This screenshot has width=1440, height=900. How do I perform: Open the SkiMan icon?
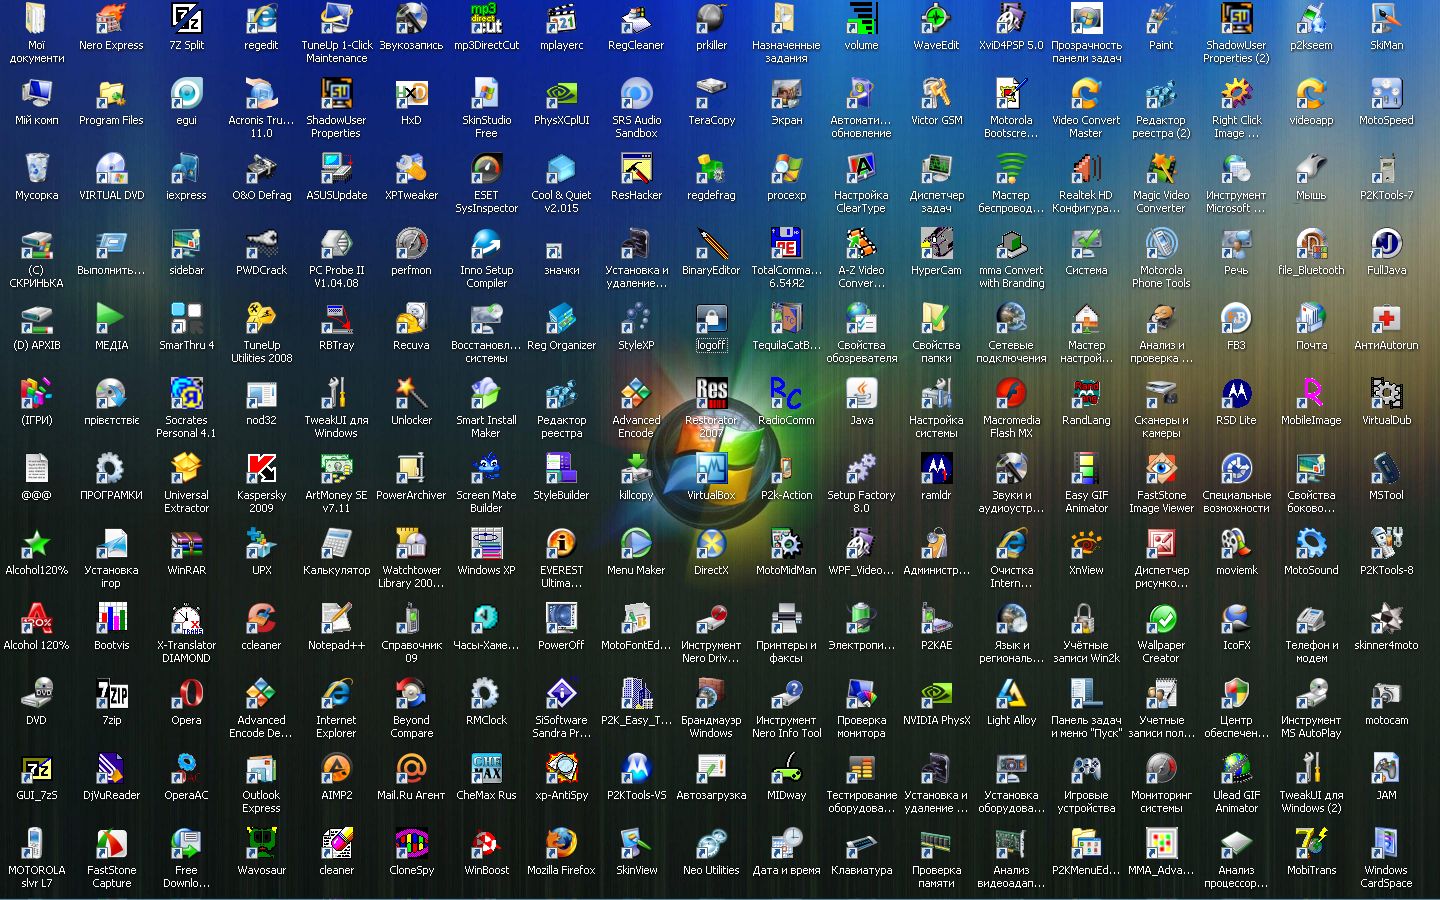pyautogui.click(x=1386, y=18)
